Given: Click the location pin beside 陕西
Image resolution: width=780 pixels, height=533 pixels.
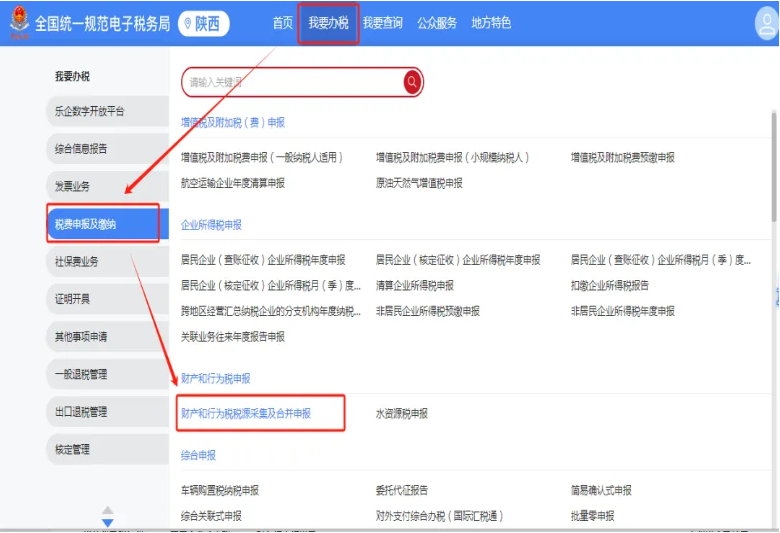Looking at the screenshot, I should point(189,23).
